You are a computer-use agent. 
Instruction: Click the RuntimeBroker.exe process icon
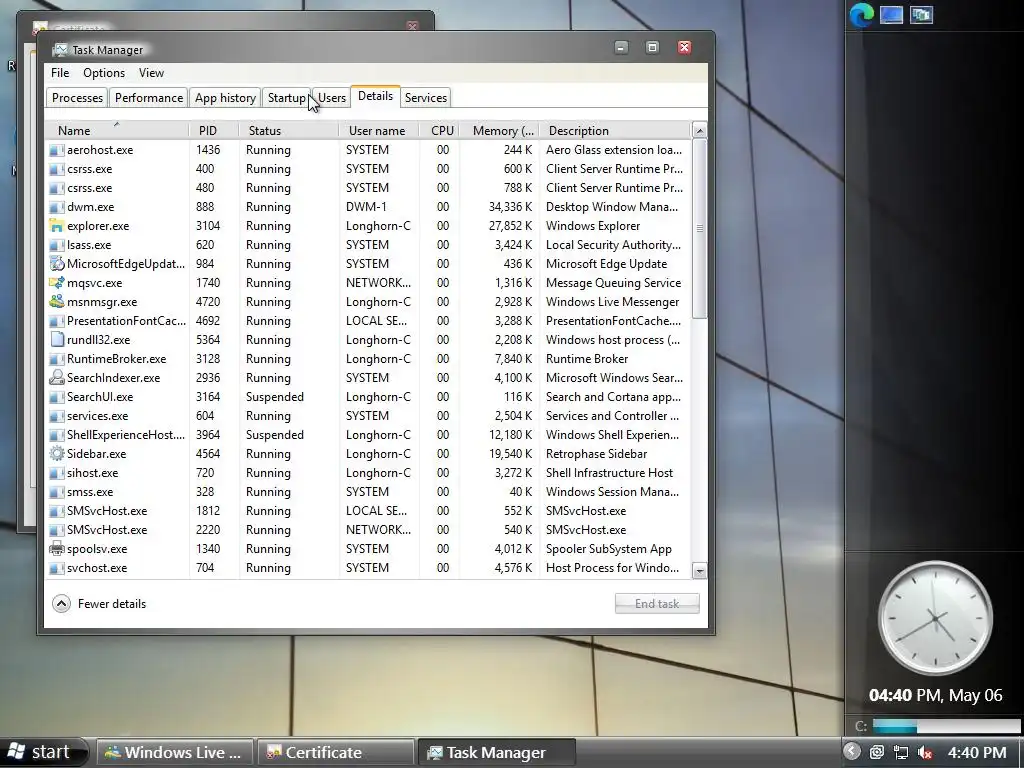(x=57, y=359)
